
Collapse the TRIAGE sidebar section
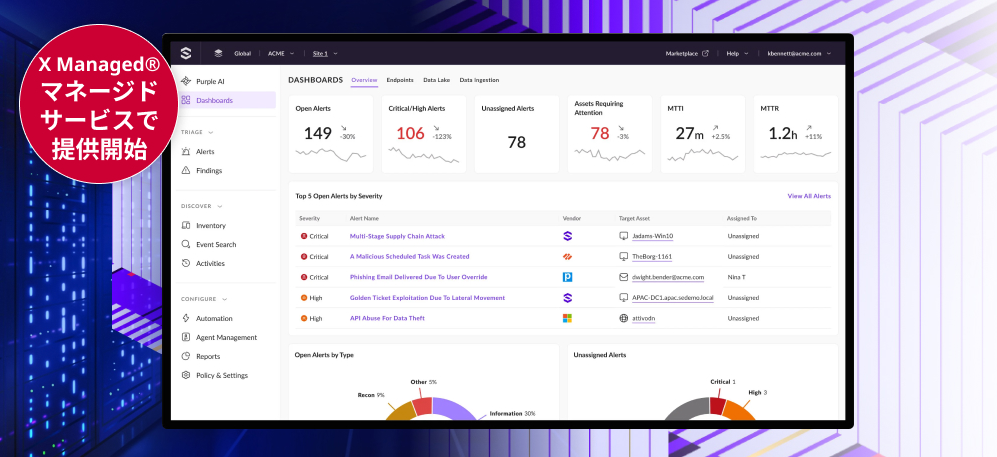pos(197,132)
